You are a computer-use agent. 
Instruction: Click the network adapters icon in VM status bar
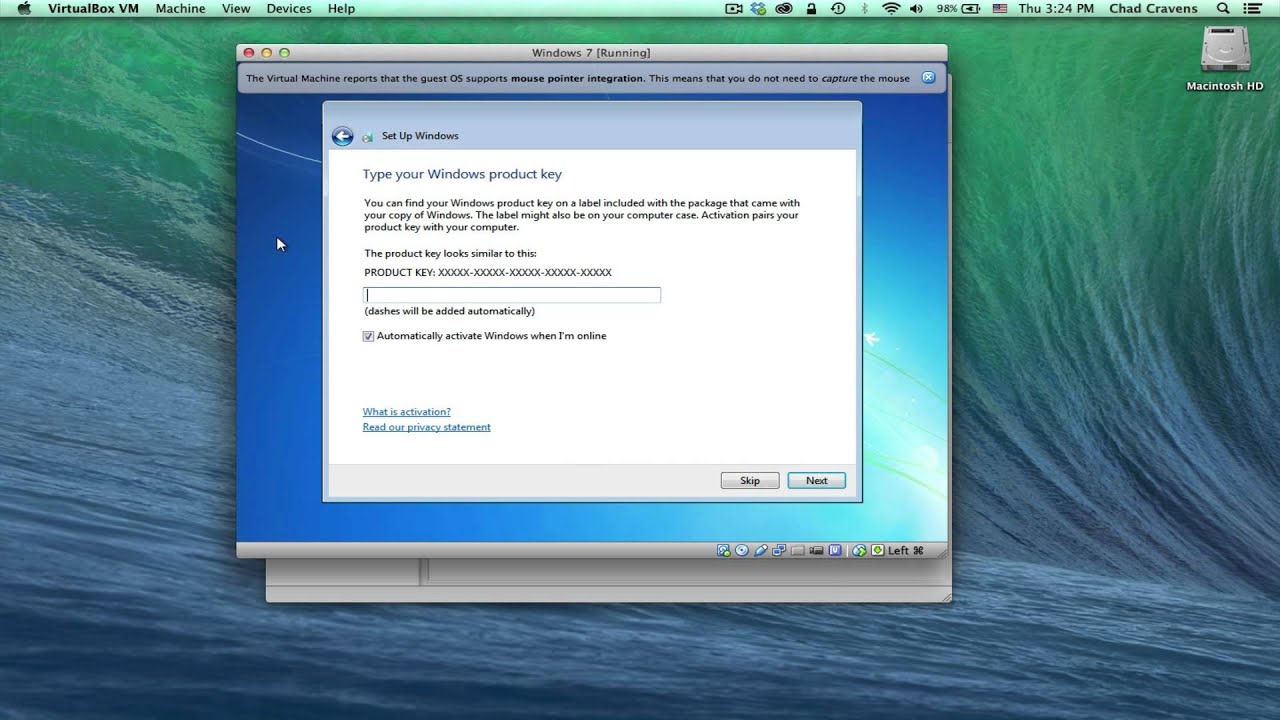pos(779,550)
